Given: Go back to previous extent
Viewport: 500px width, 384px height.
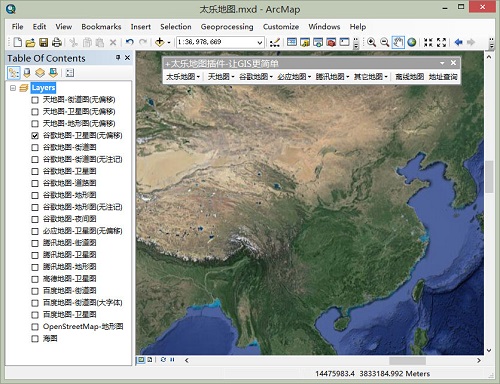Looking at the screenshot, I should point(459,42).
